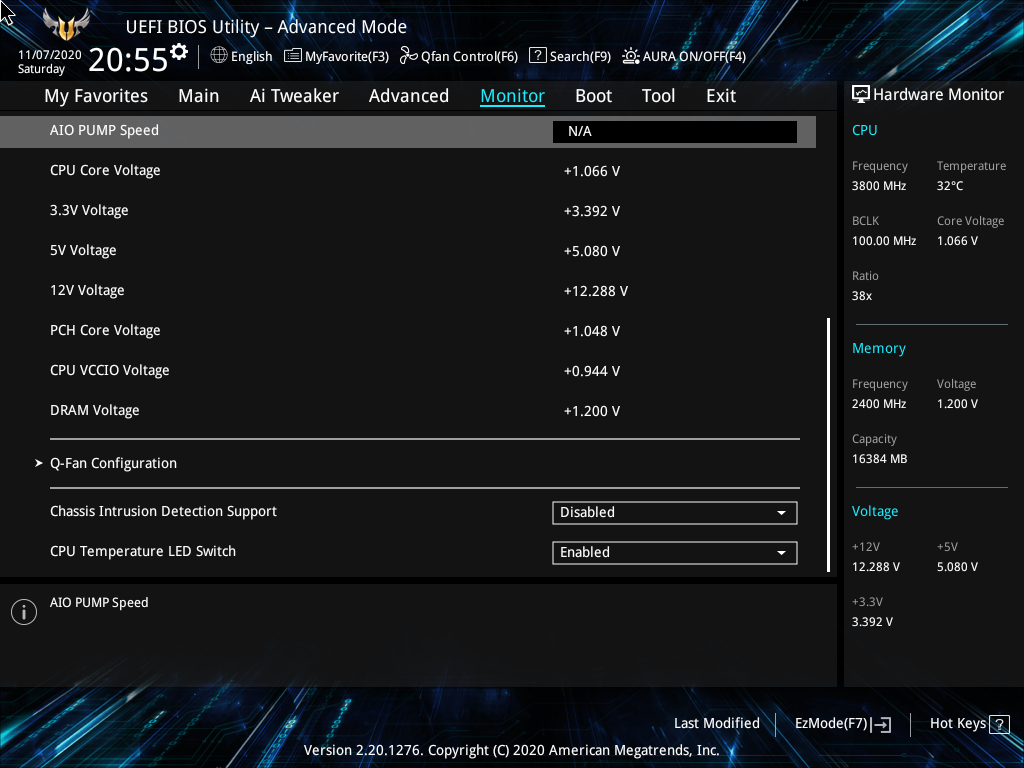1024x768 pixels.
Task: Select the DRAM Voltage row
Action: click(408, 411)
